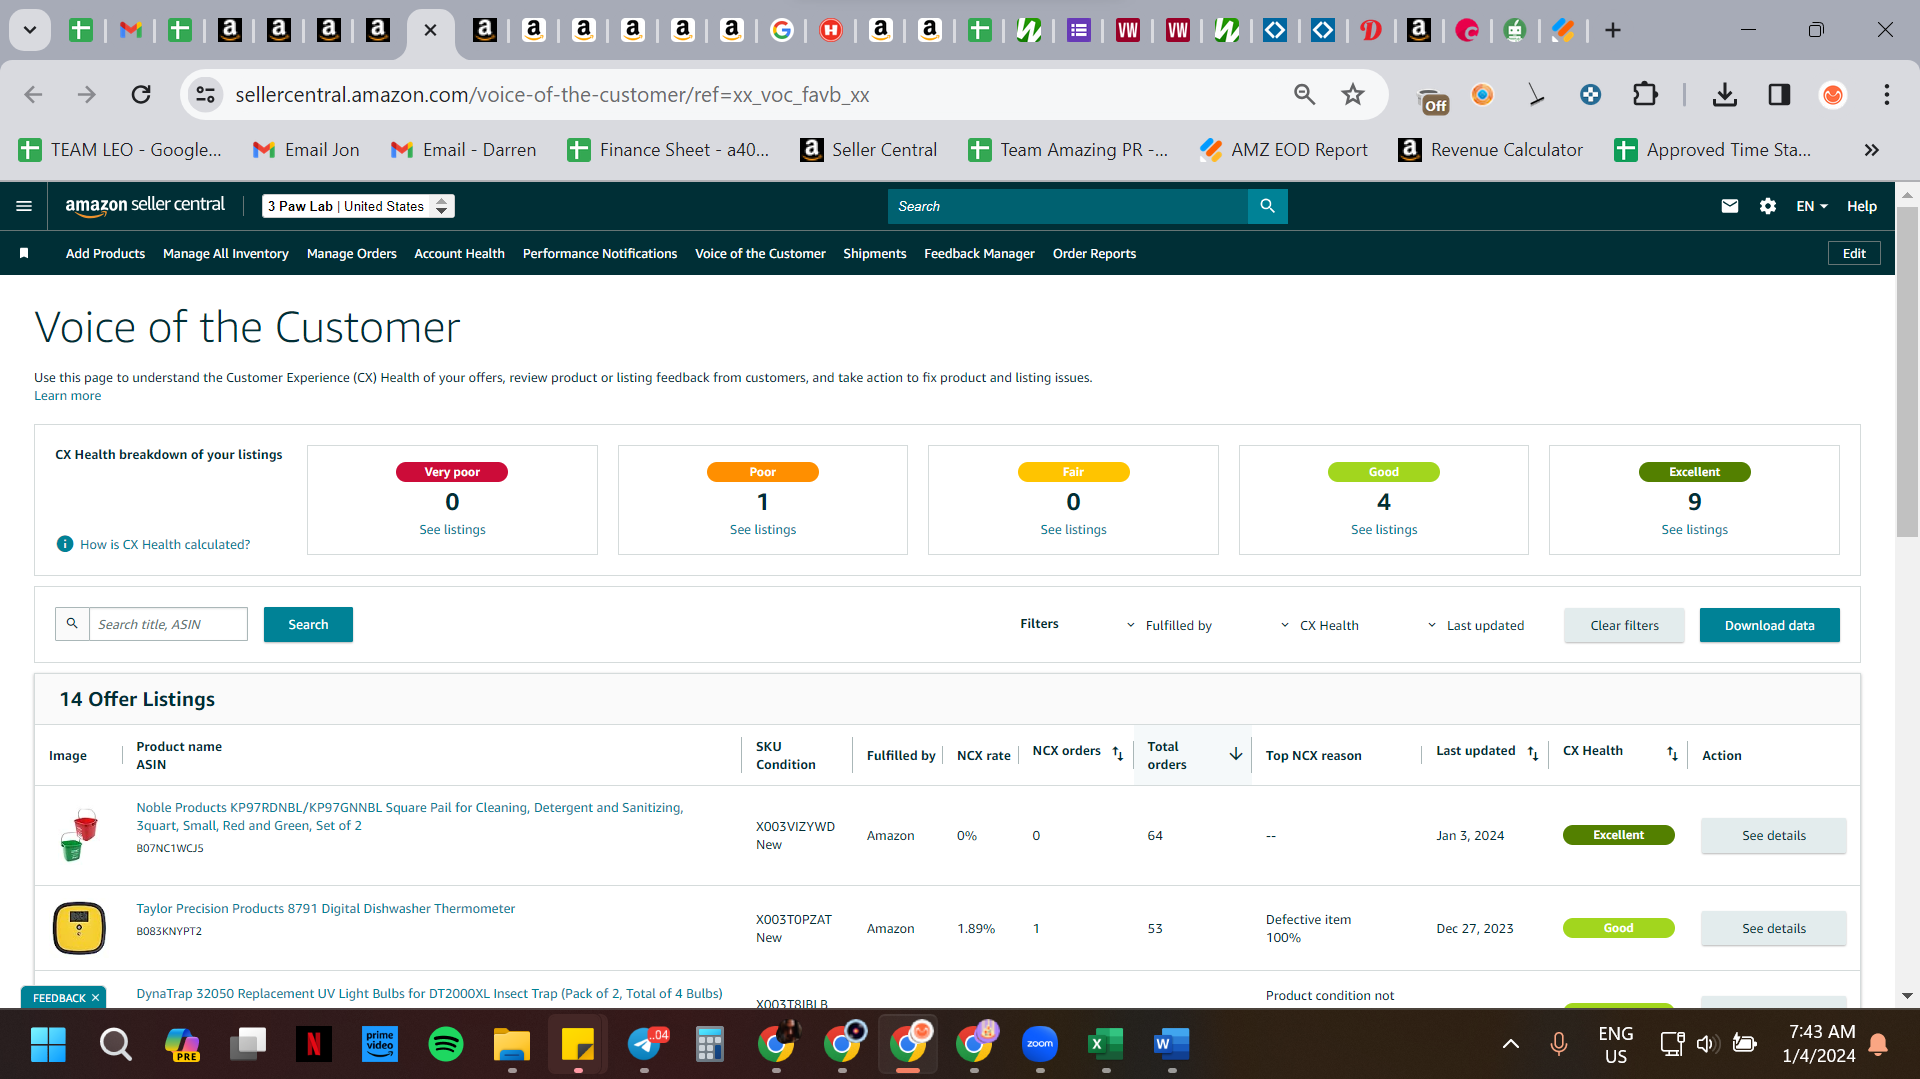Open Spotify from the taskbar
The image size is (1920, 1079).
tap(446, 1044)
